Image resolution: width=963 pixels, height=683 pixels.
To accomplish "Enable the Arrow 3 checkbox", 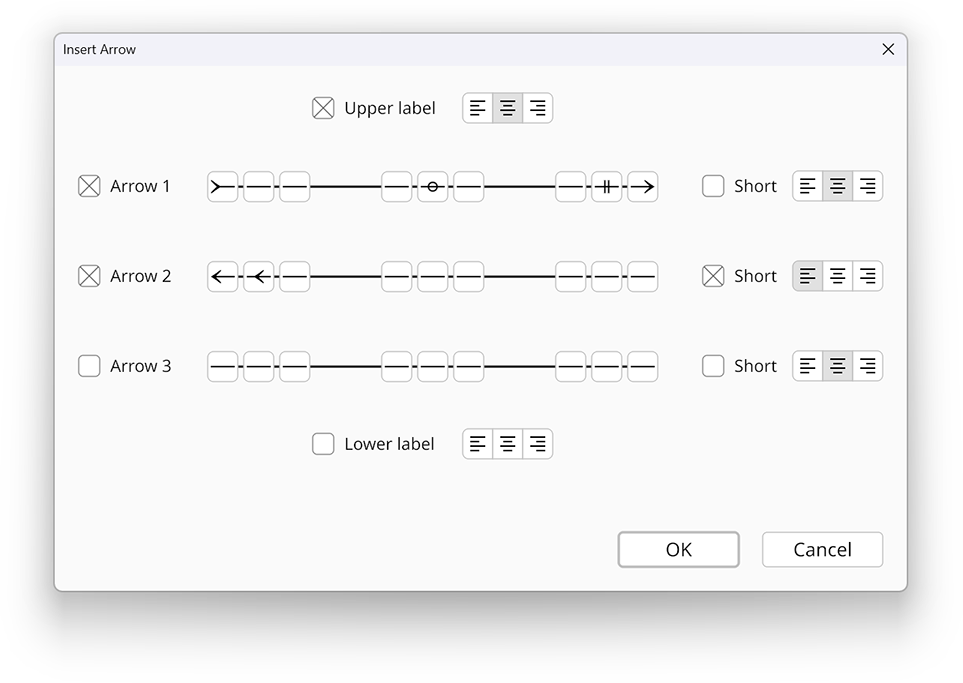I will [x=88, y=366].
